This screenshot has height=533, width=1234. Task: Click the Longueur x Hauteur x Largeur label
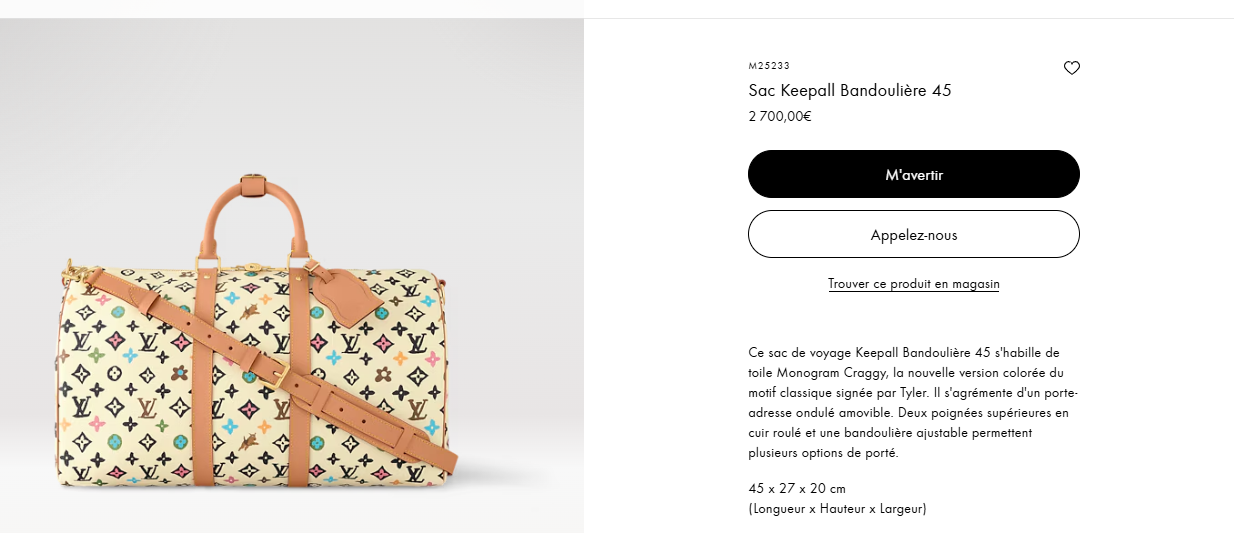point(836,509)
